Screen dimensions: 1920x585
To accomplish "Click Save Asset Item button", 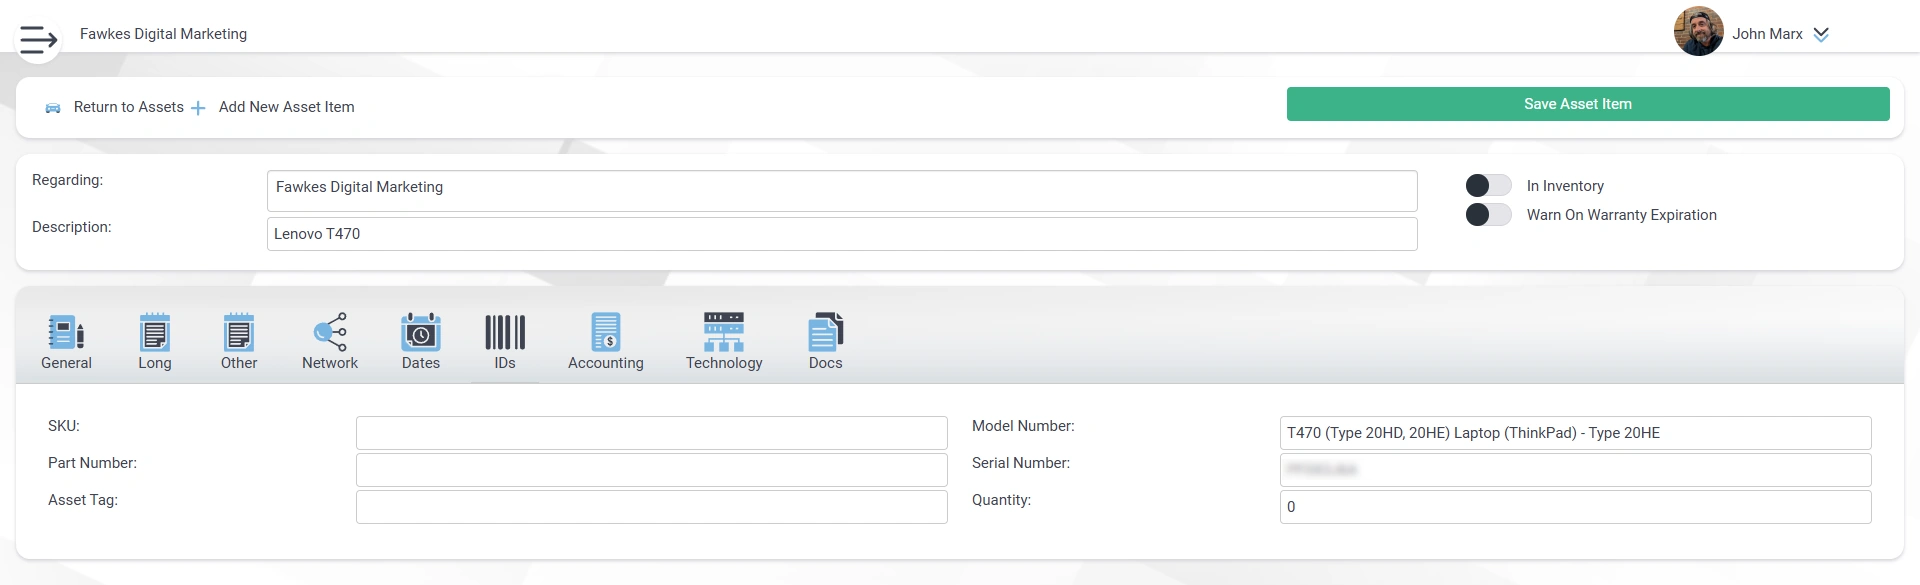I will pos(1588,104).
